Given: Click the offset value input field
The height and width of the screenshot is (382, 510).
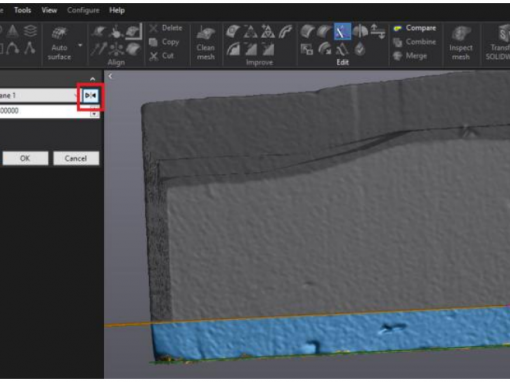Looking at the screenshot, I should point(45,111).
